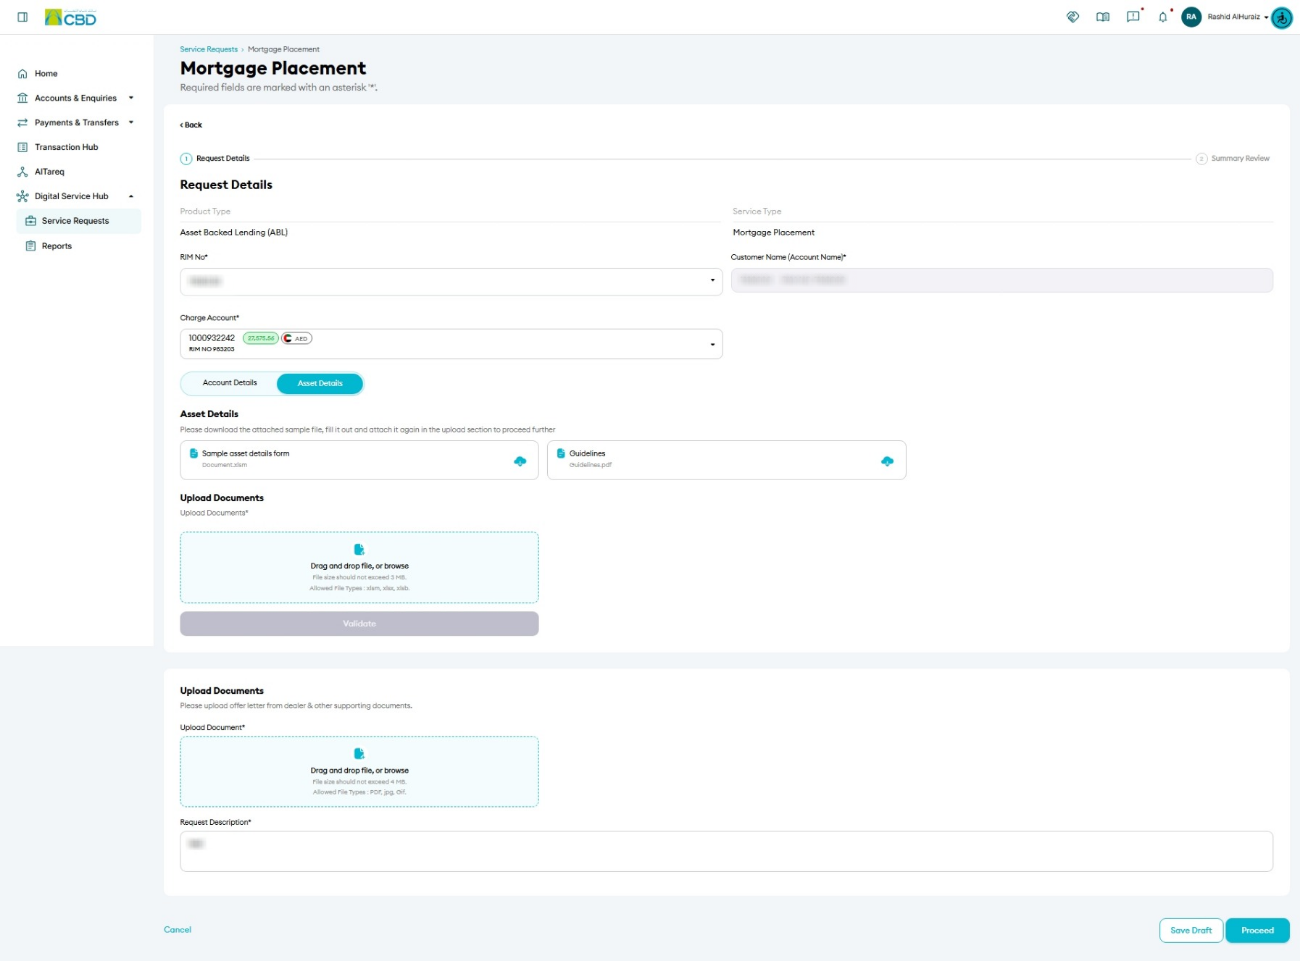The image size is (1300, 961).
Task: Open the tag offers icon in header
Action: tap(1073, 17)
